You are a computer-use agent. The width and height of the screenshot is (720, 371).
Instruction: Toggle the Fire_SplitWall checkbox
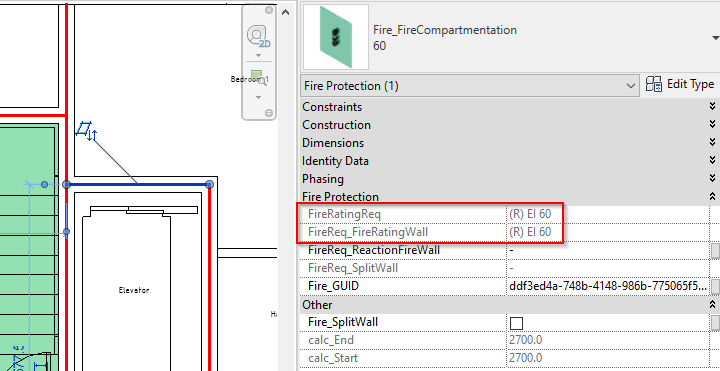point(517,323)
